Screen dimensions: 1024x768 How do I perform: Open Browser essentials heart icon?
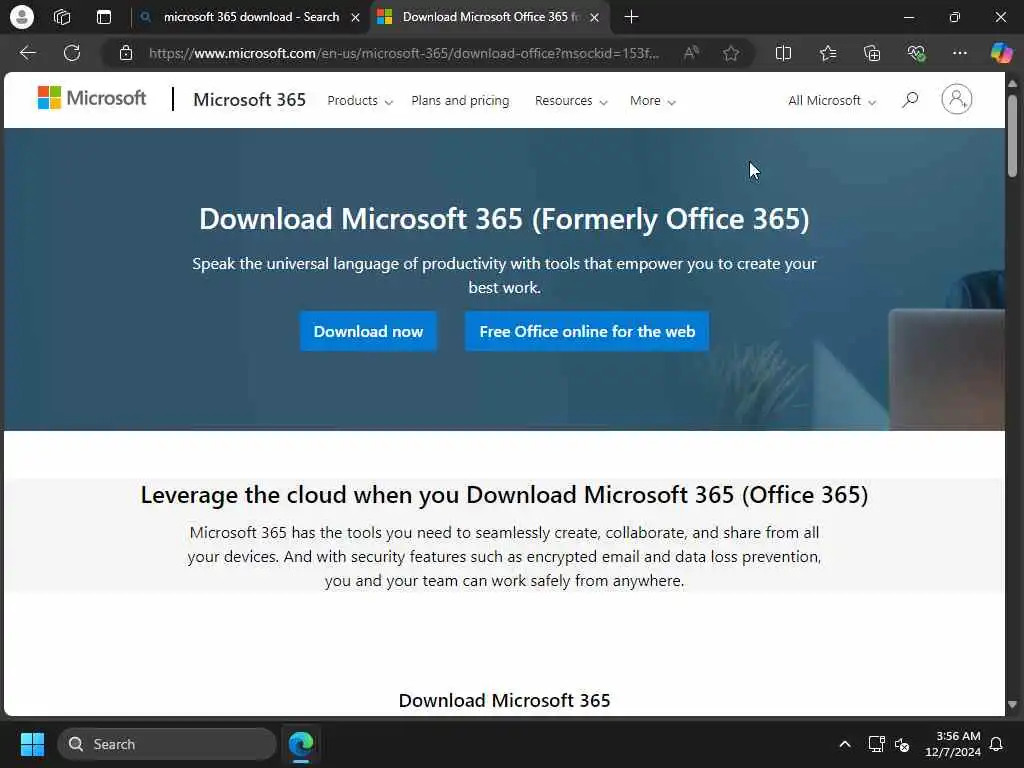916,53
